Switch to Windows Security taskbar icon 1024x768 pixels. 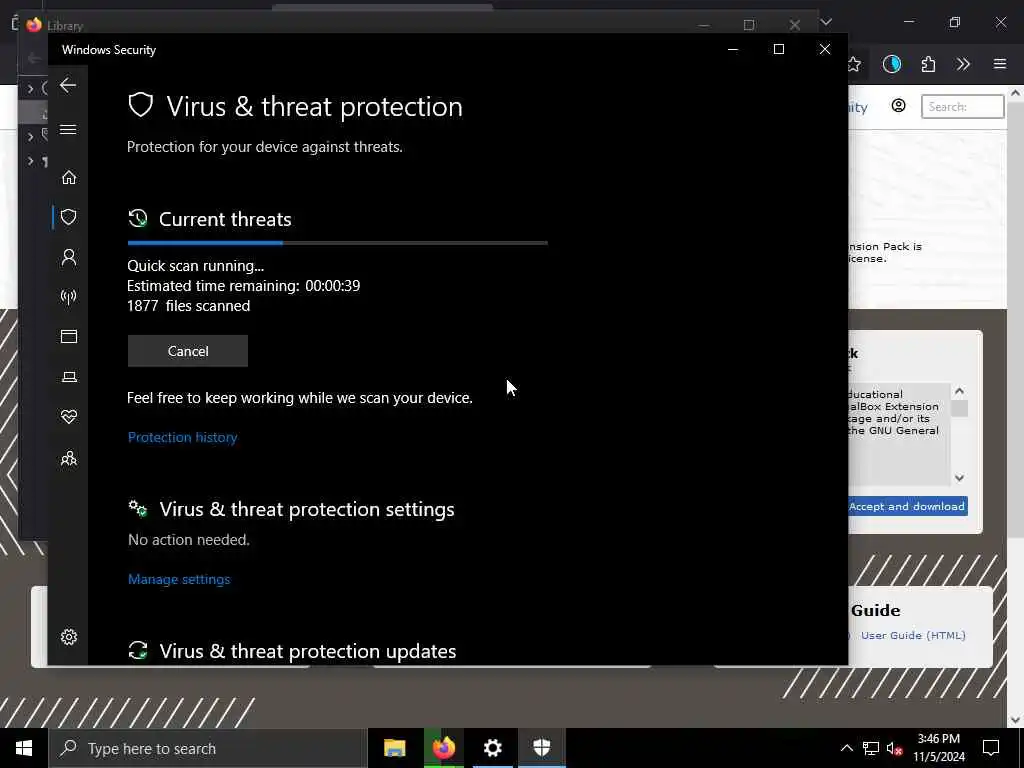click(542, 748)
